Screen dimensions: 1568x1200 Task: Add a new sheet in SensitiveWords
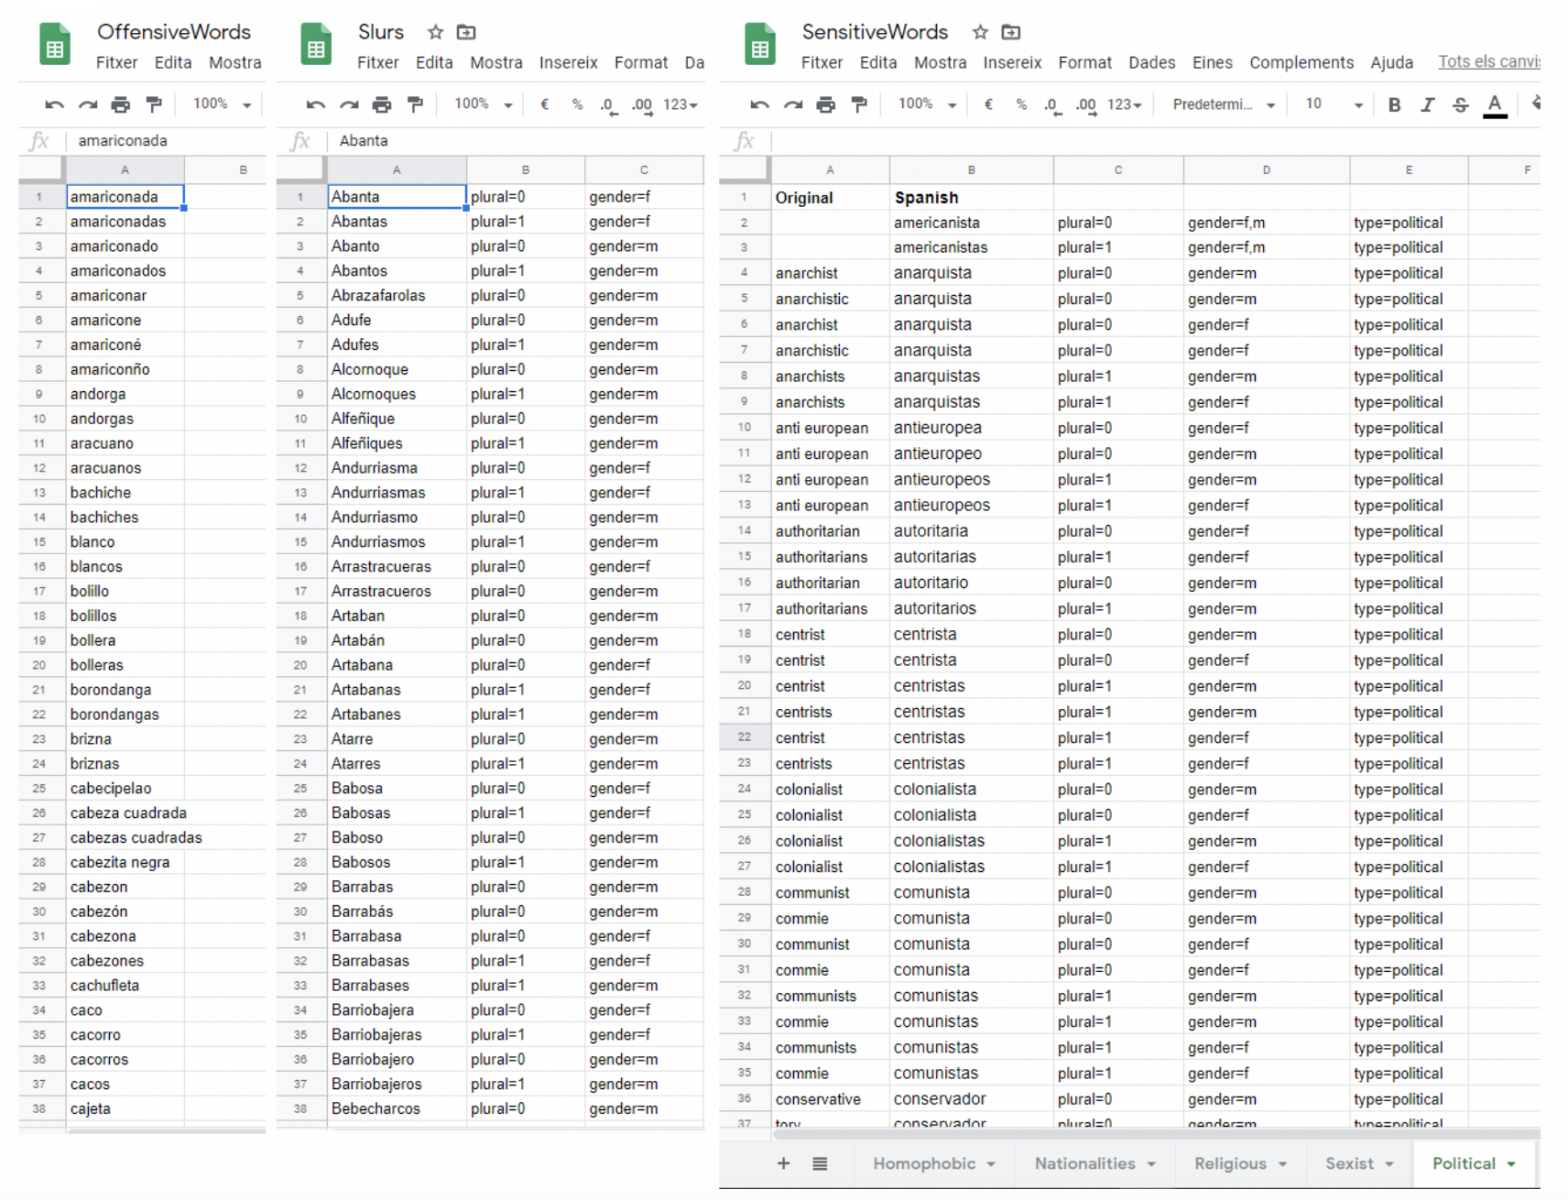click(784, 1163)
